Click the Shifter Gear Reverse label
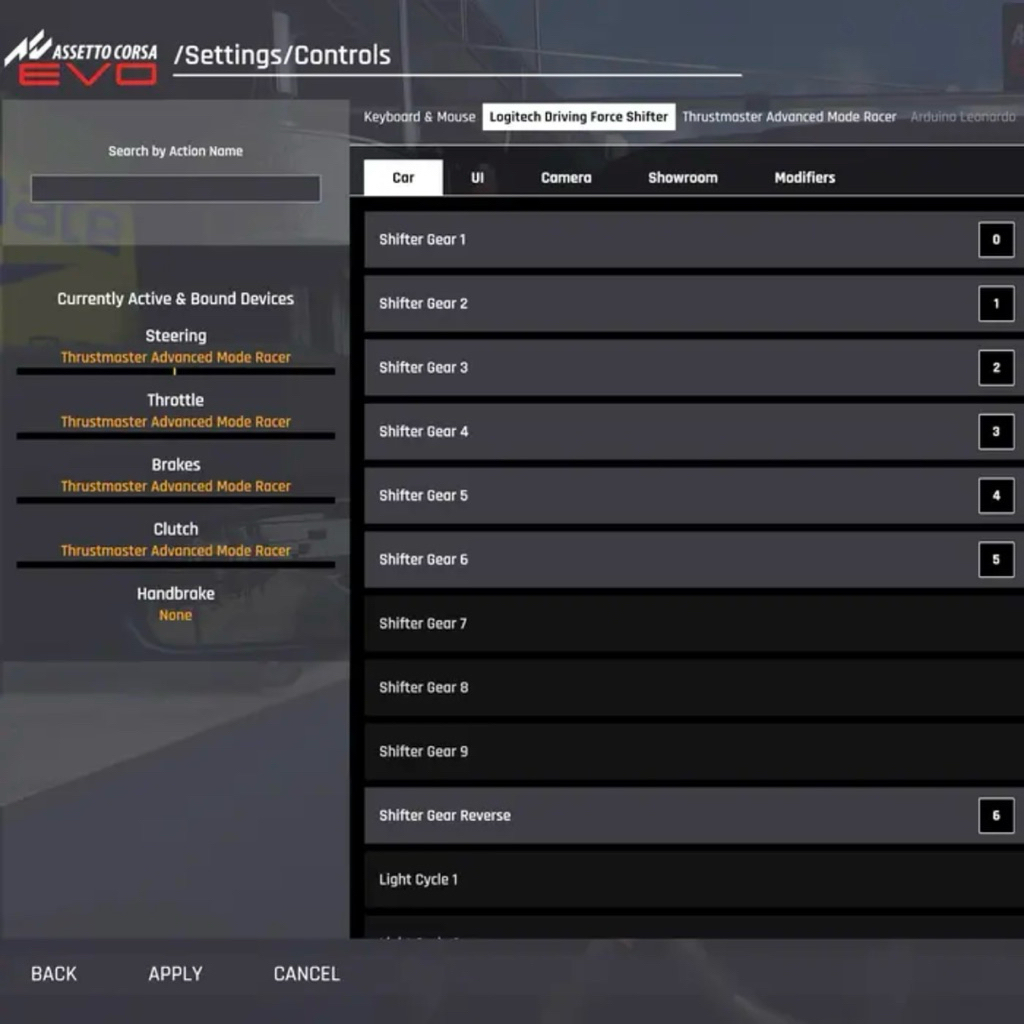Viewport: 1024px width, 1024px height. pyautogui.click(x=445, y=816)
